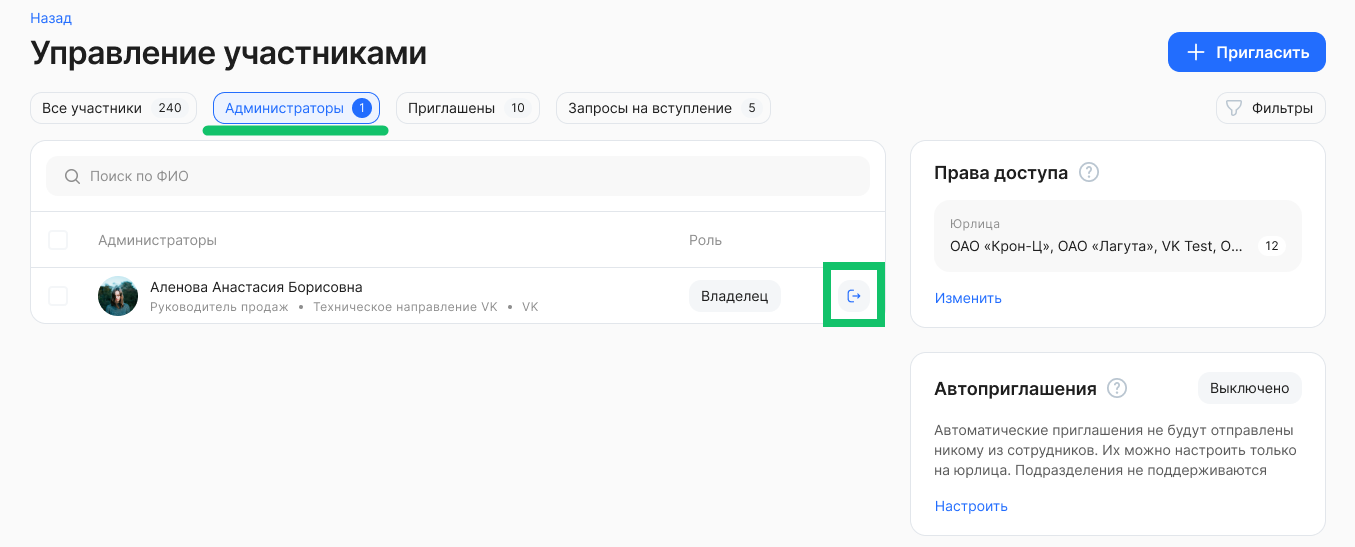Click the name Аленова Анастасия Борисовна
The width and height of the screenshot is (1355, 547).
(256, 287)
